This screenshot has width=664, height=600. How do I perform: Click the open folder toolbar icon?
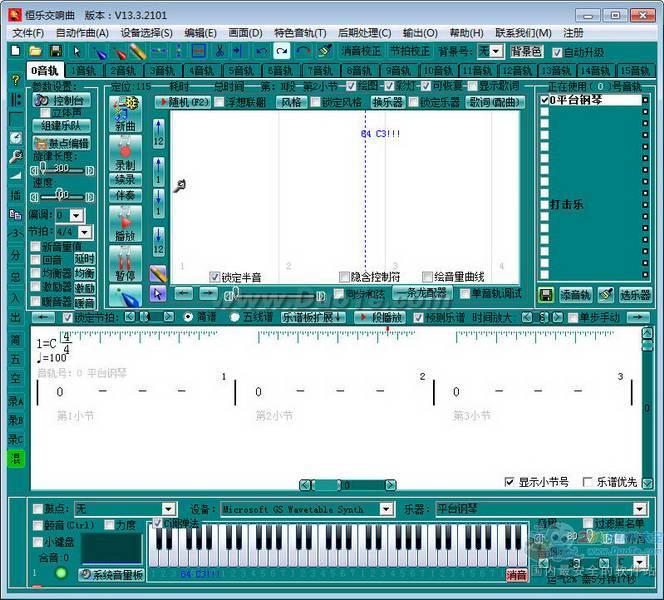[36, 51]
